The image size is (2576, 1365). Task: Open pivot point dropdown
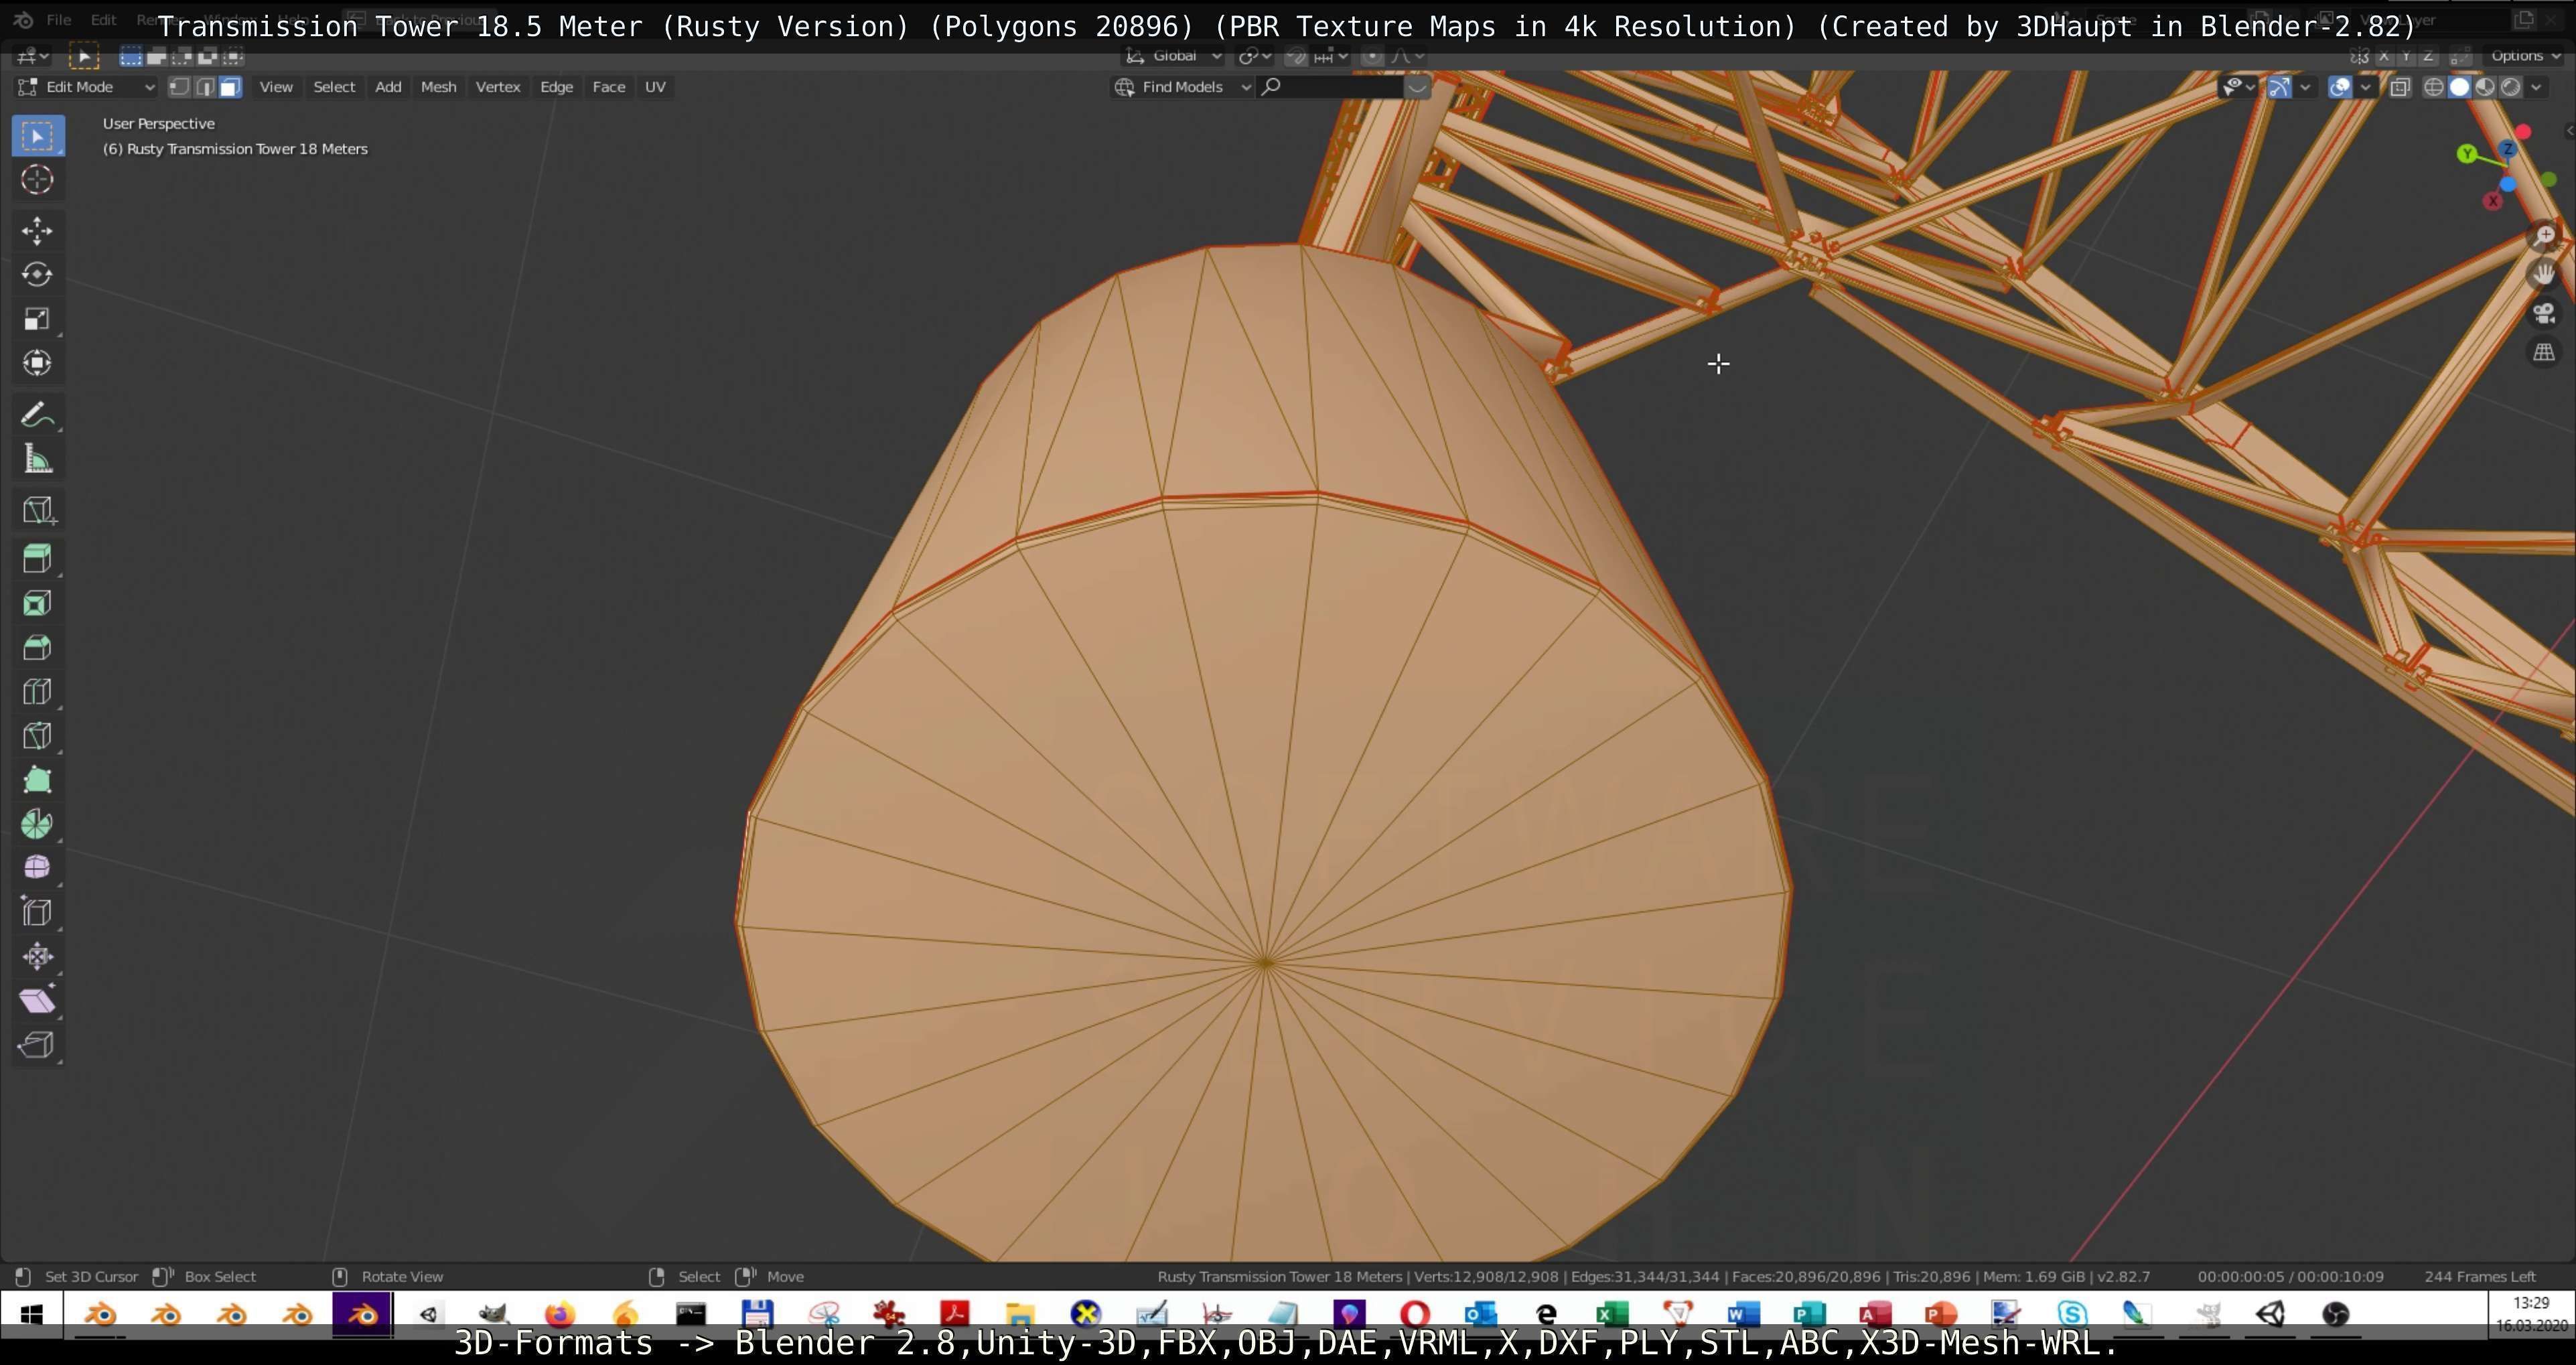(x=1255, y=56)
